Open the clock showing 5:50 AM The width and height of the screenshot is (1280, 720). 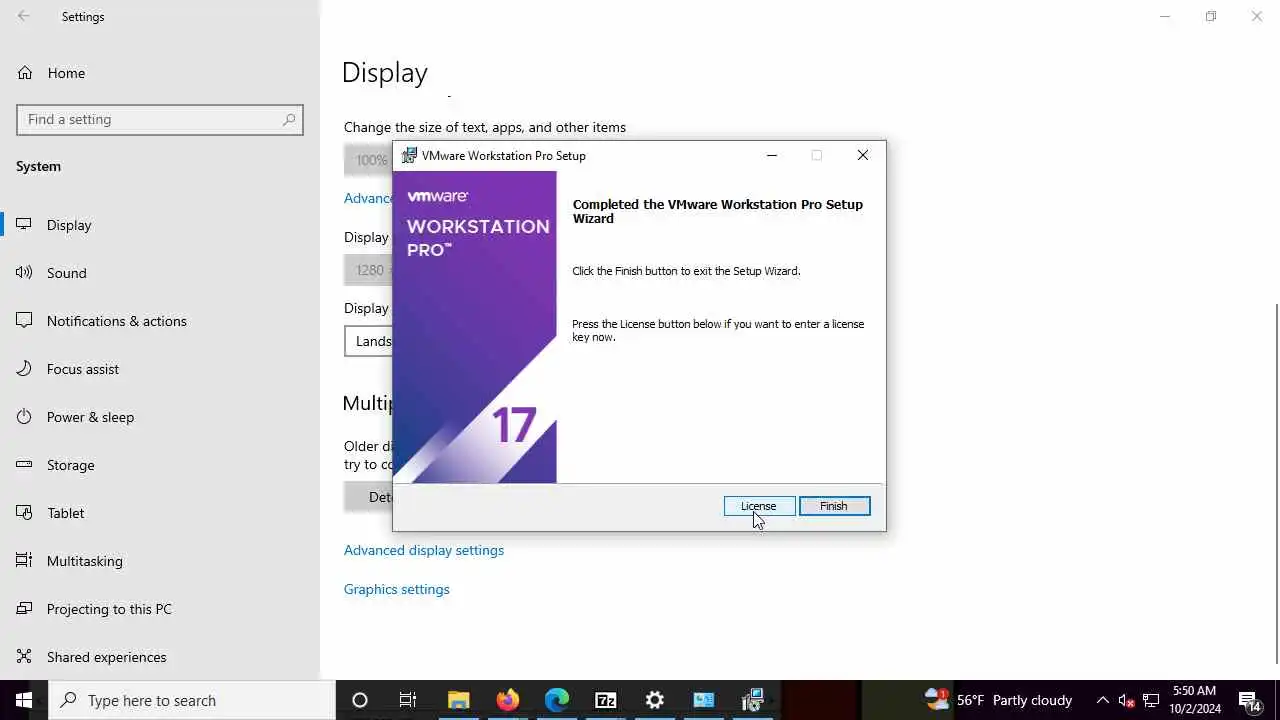click(1195, 700)
